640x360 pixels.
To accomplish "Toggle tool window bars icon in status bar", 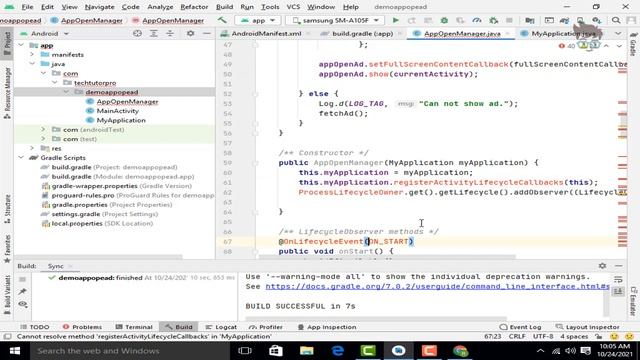I will point(7,336).
